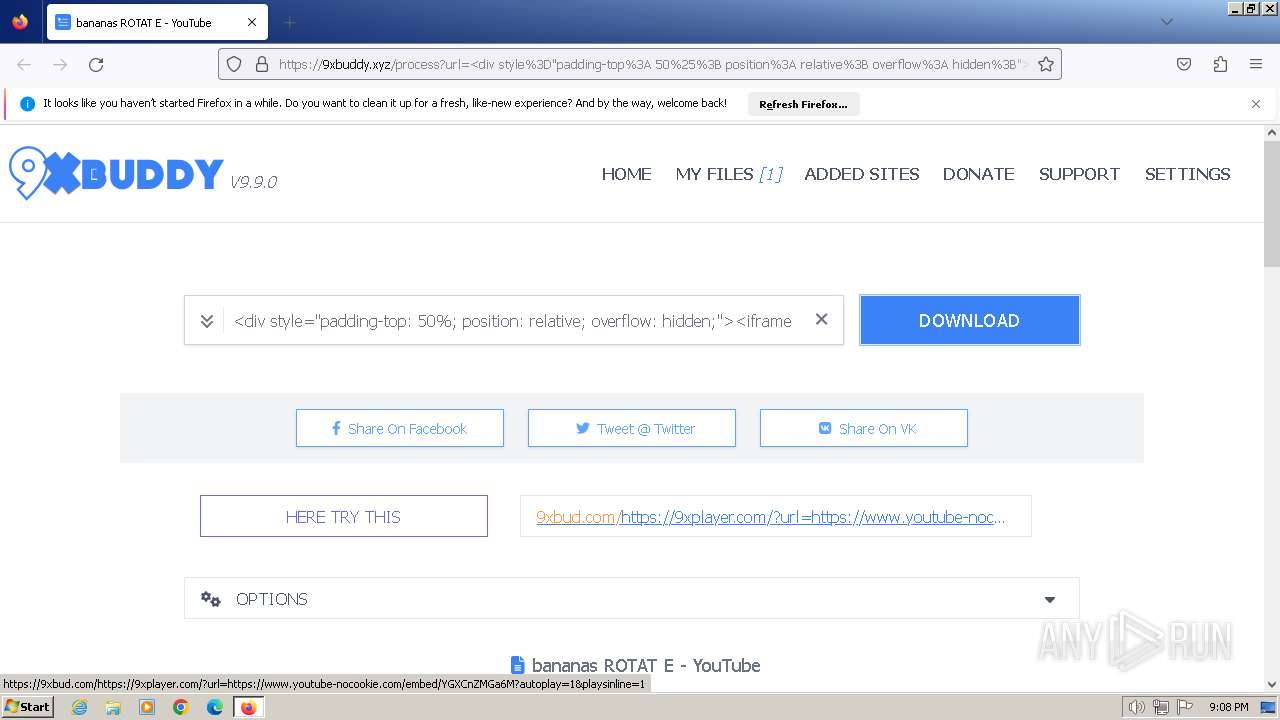This screenshot has height=720, width=1280.
Task: Close the bananas ROTAT E tab
Action: tap(252, 22)
